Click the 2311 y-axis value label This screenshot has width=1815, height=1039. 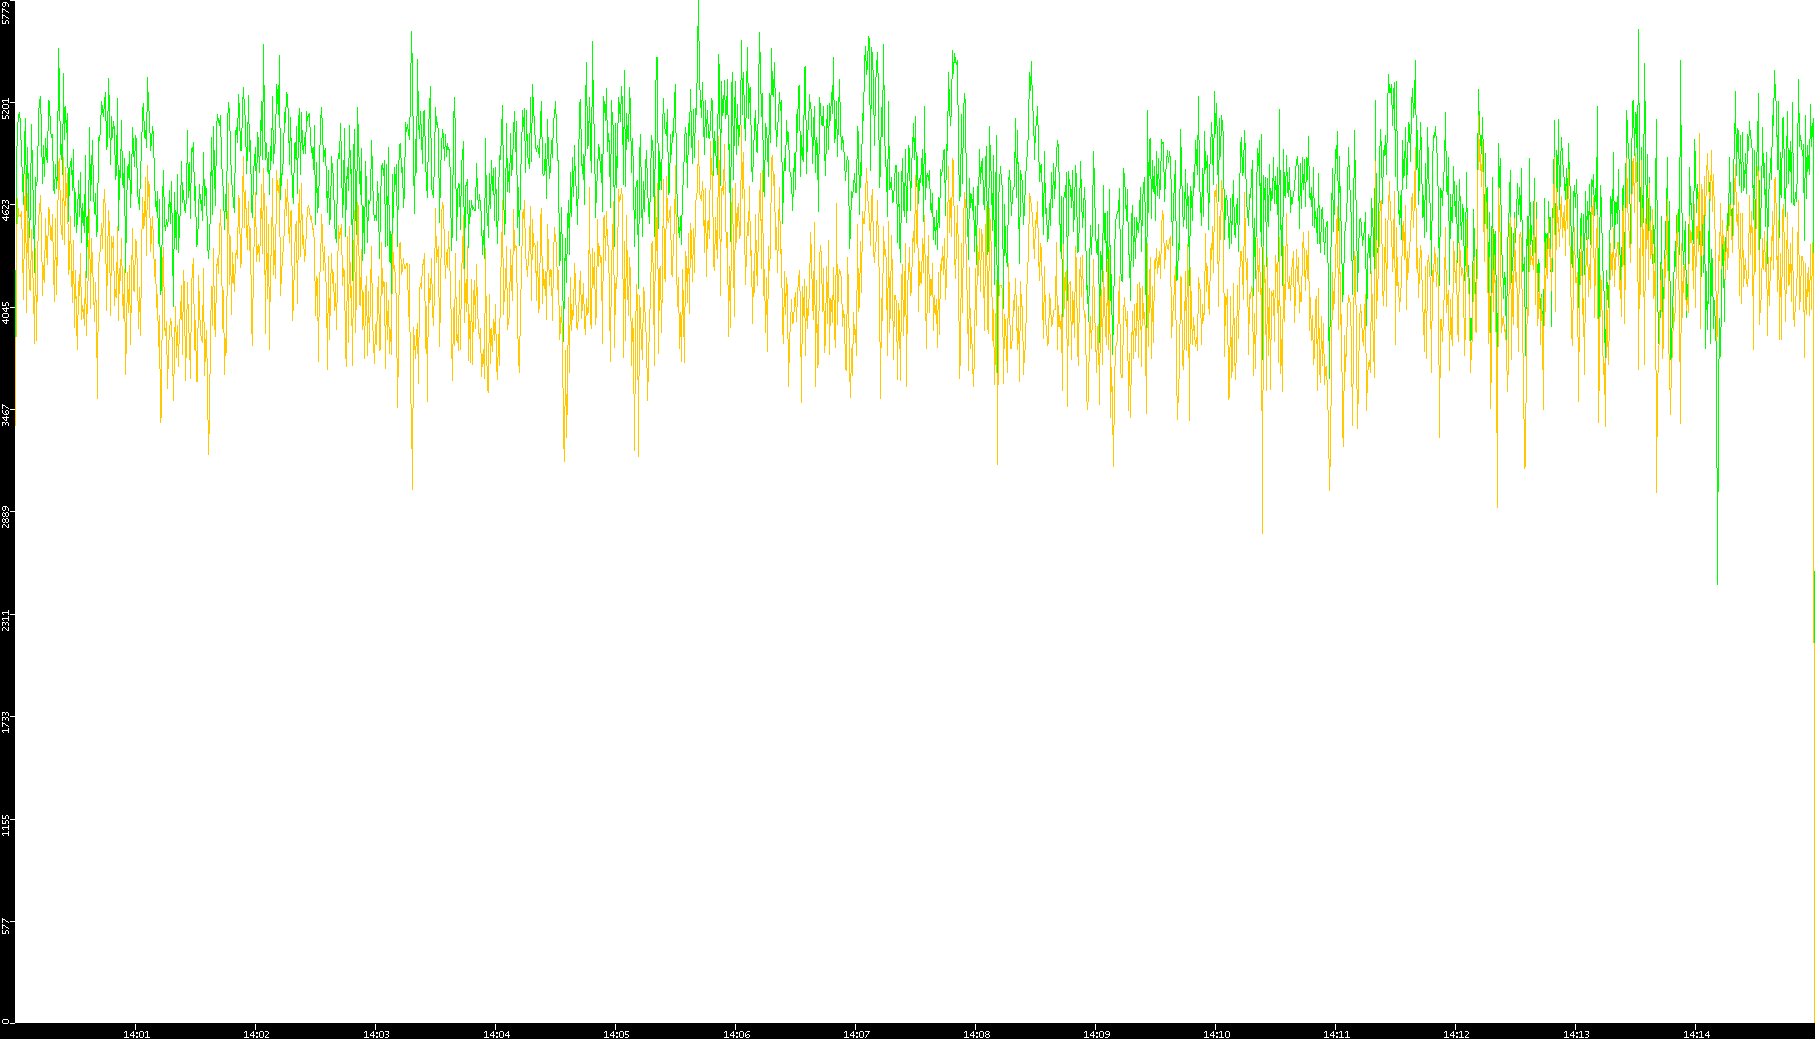[x=7, y=620]
